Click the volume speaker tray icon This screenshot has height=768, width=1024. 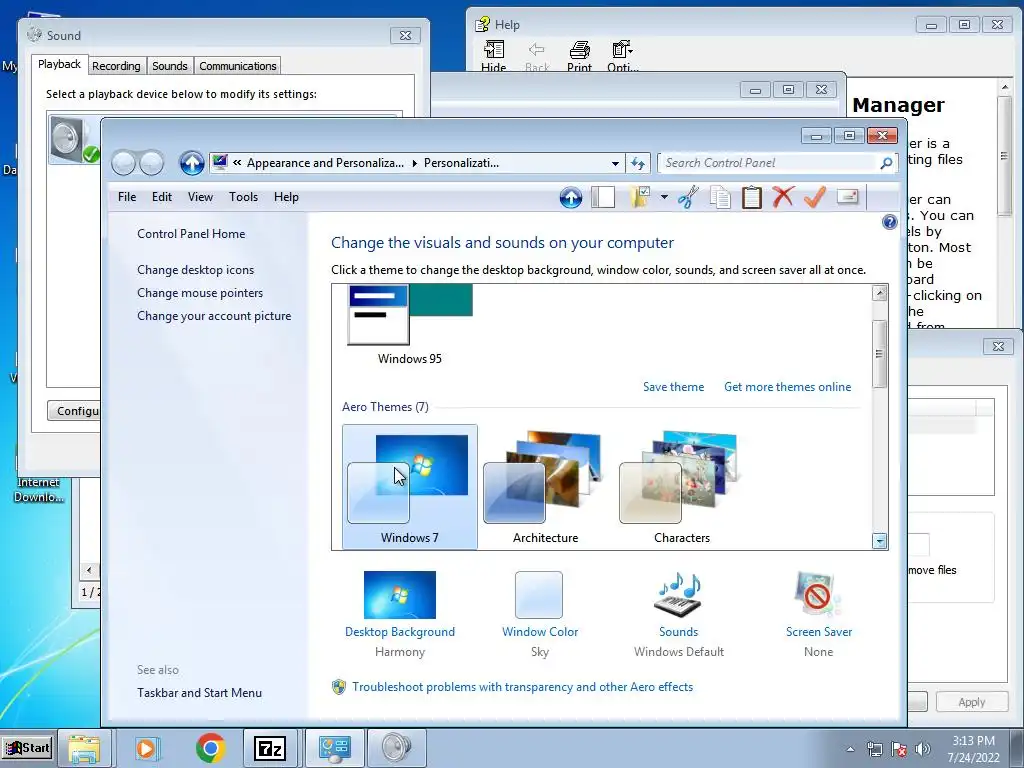(x=922, y=749)
